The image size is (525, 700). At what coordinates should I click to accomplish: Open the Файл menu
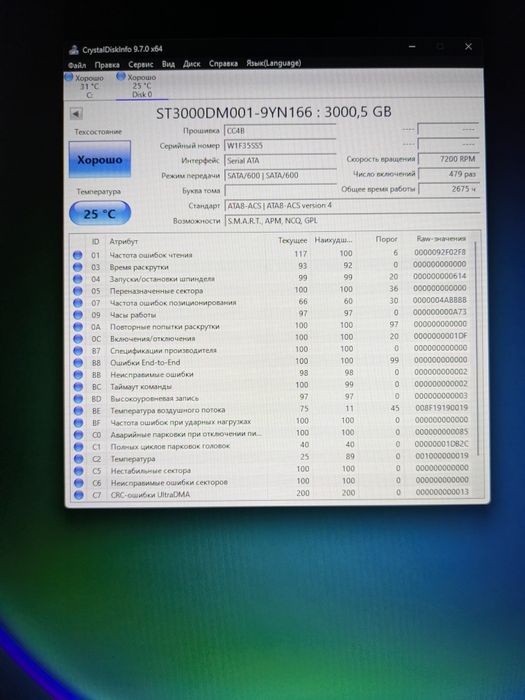pyautogui.click(x=76, y=65)
